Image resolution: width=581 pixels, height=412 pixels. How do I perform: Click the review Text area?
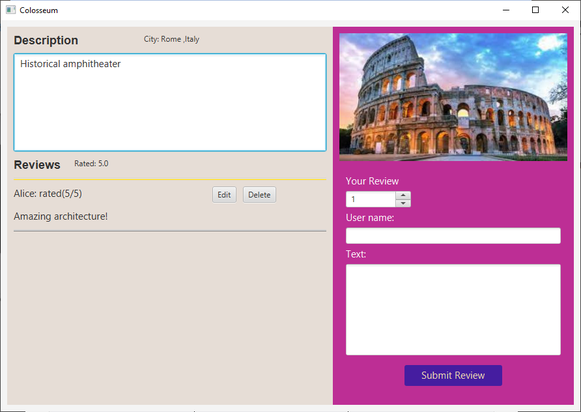click(453, 310)
